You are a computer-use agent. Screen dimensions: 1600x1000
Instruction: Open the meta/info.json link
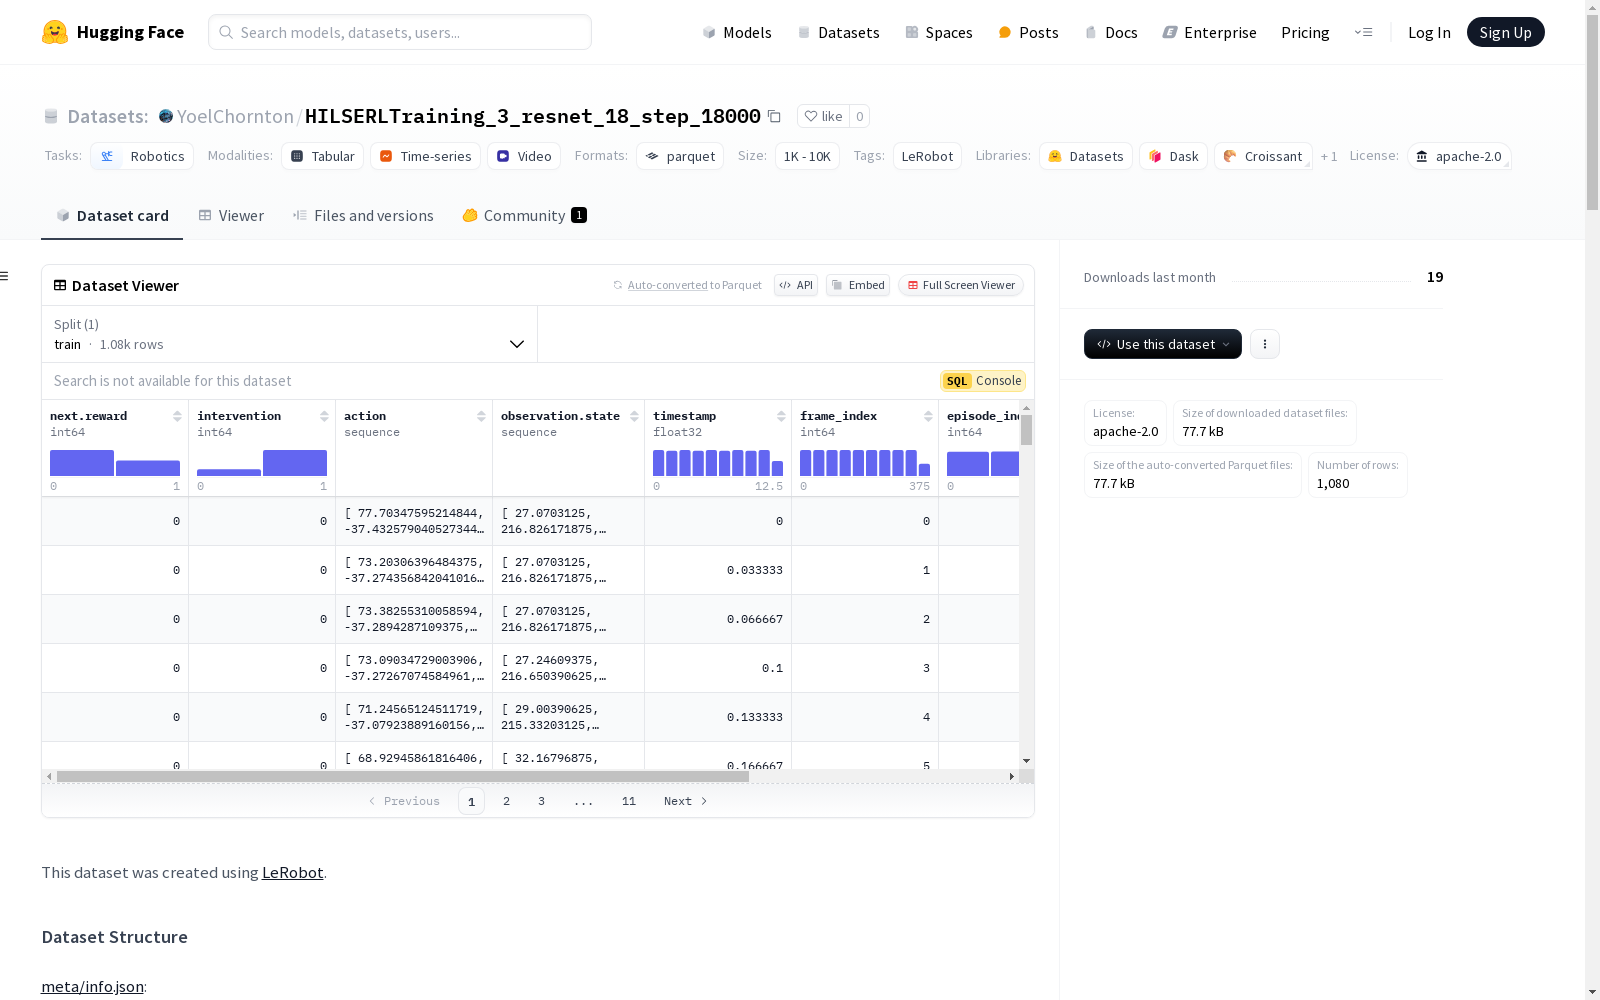[x=92, y=986]
